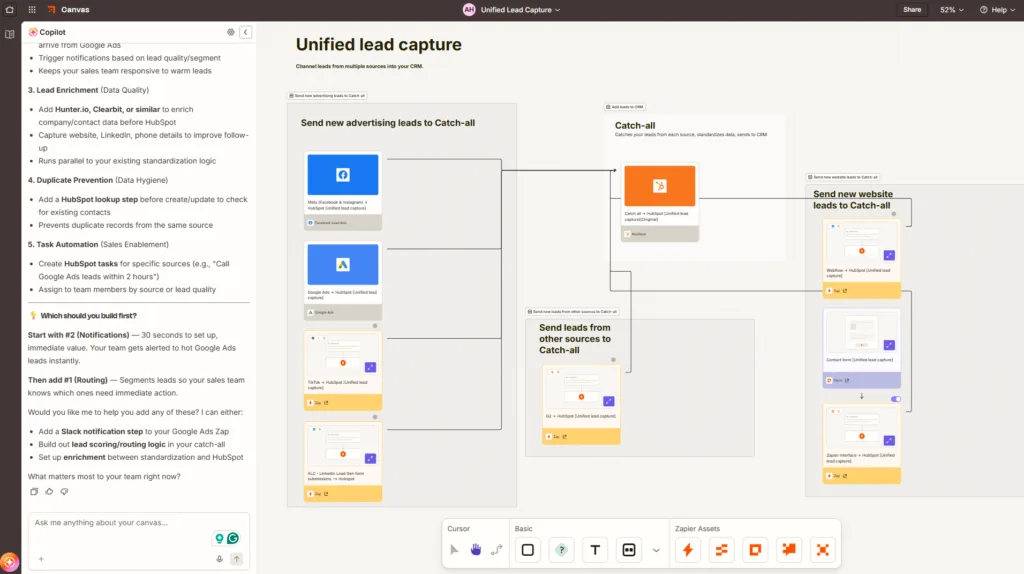1024x574 pixels.
Task: Select the arrow pointer cursor tool
Action: coord(455,550)
